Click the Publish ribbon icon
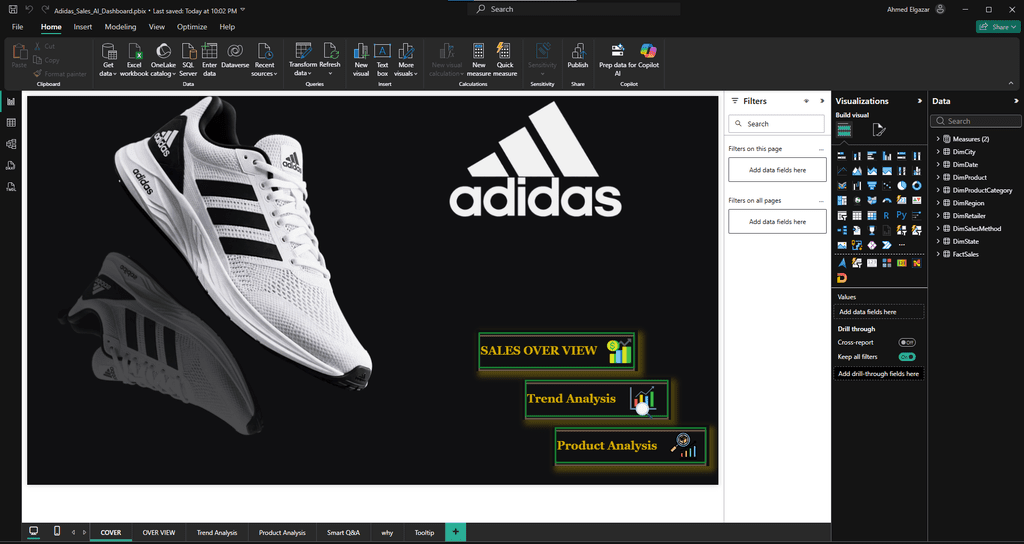The height and width of the screenshot is (544, 1024). coord(577,56)
